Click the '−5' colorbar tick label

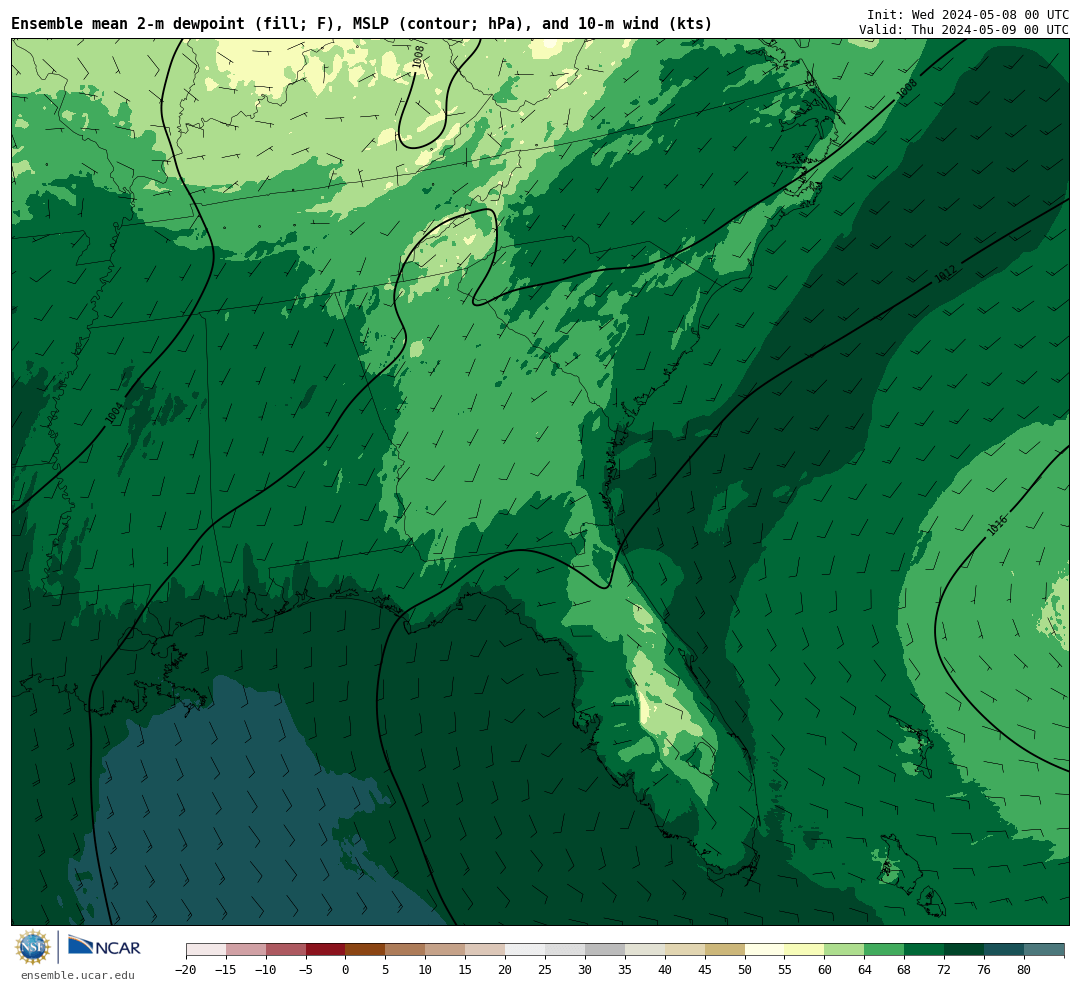pyautogui.click(x=306, y=969)
